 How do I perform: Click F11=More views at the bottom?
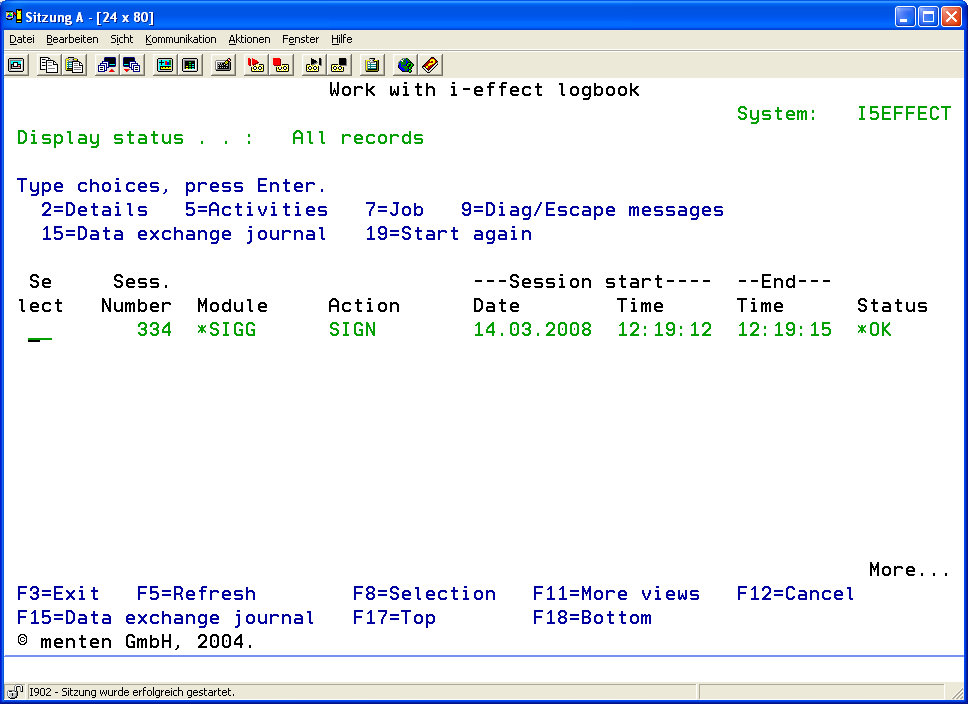click(616, 594)
